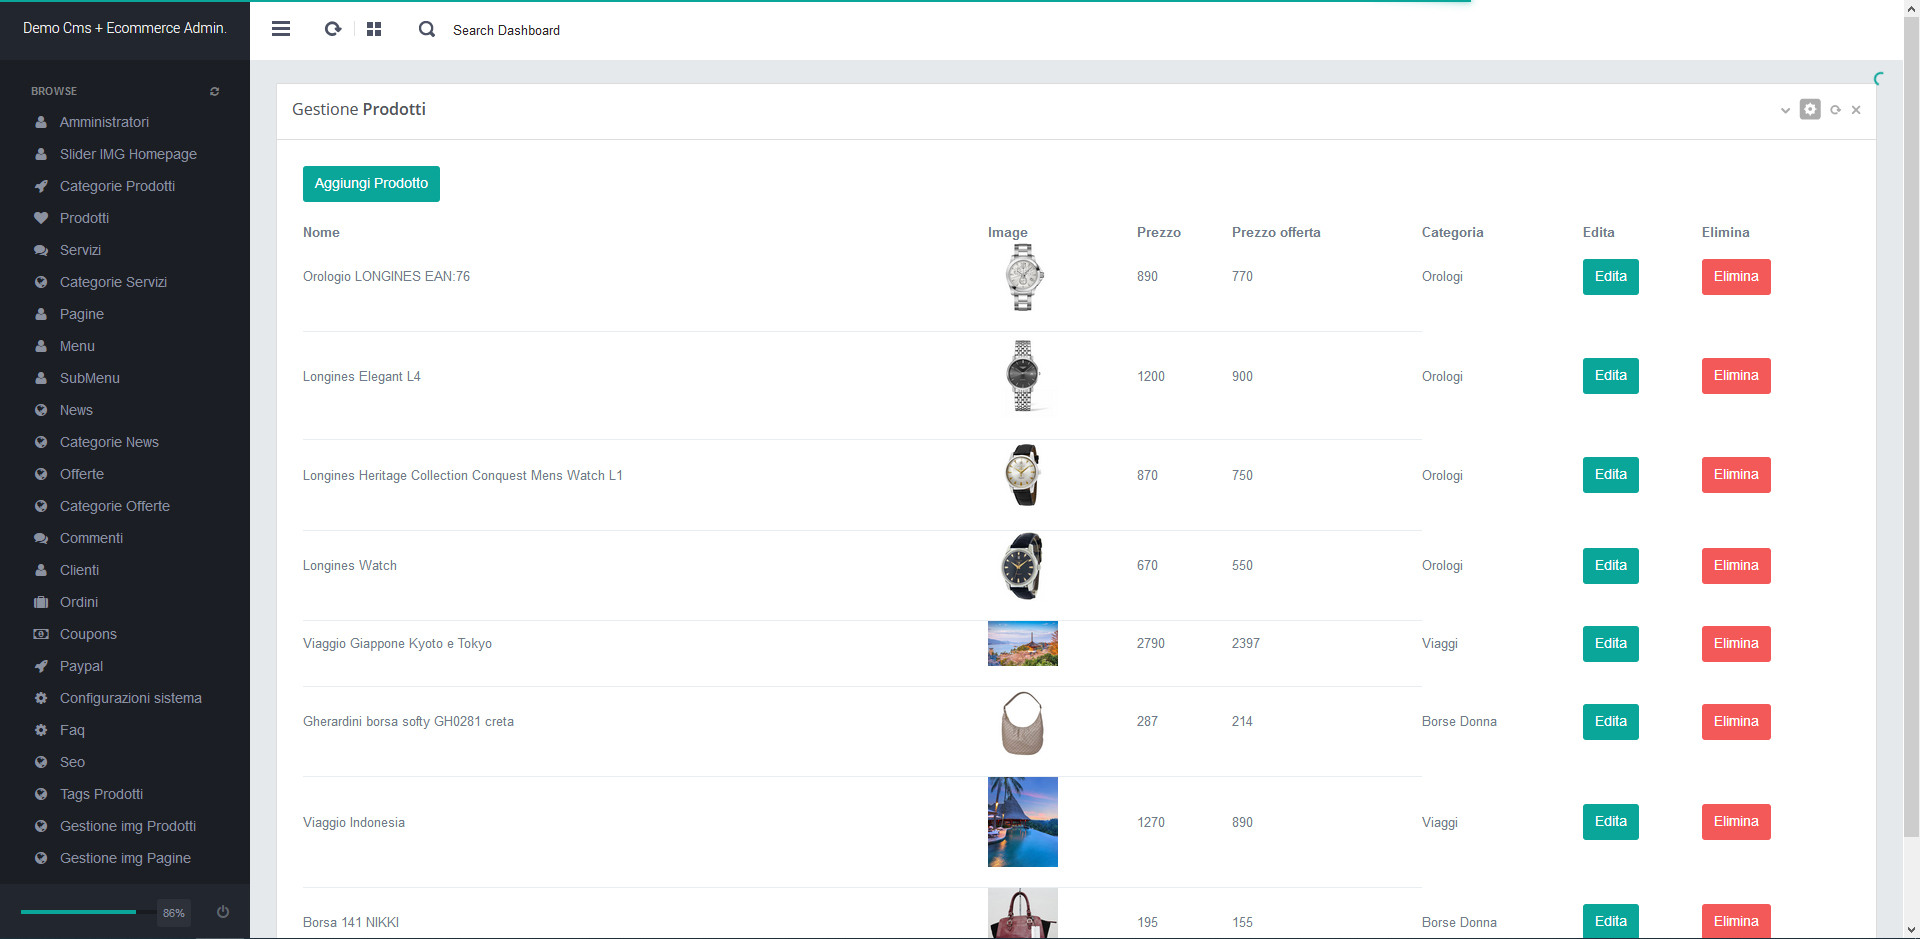This screenshot has height=939, width=1920.
Task: Edit the Longines Elegant L4 product
Action: click(x=1610, y=376)
